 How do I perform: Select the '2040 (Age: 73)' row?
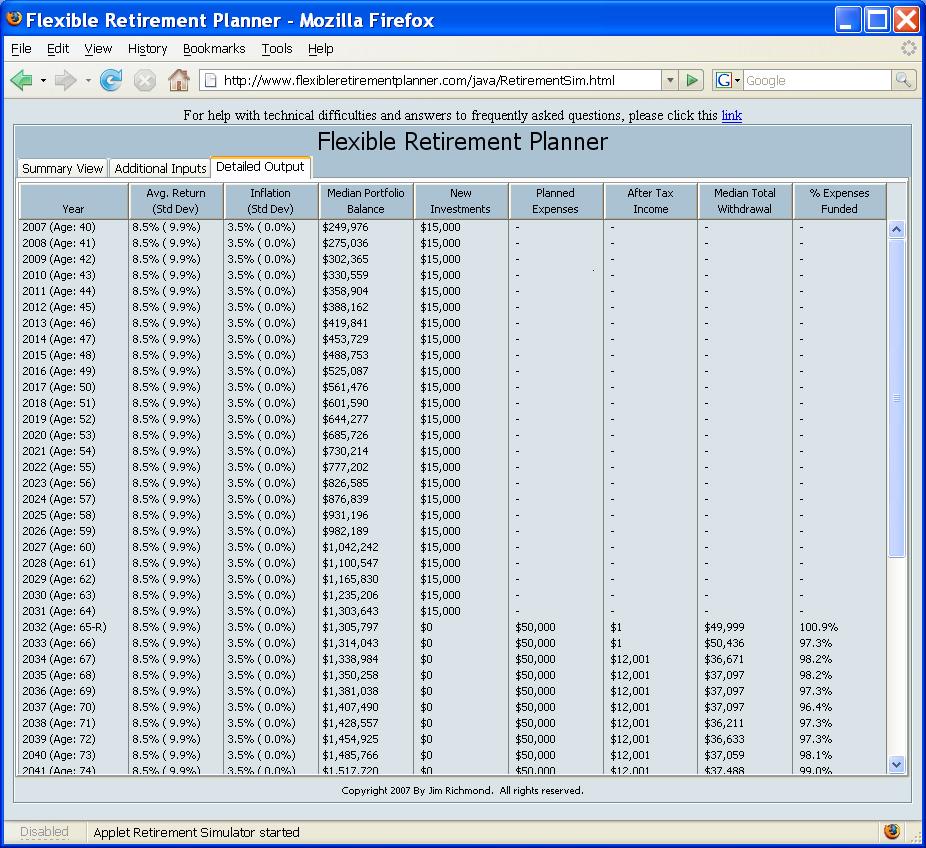pyautogui.click(x=453, y=755)
